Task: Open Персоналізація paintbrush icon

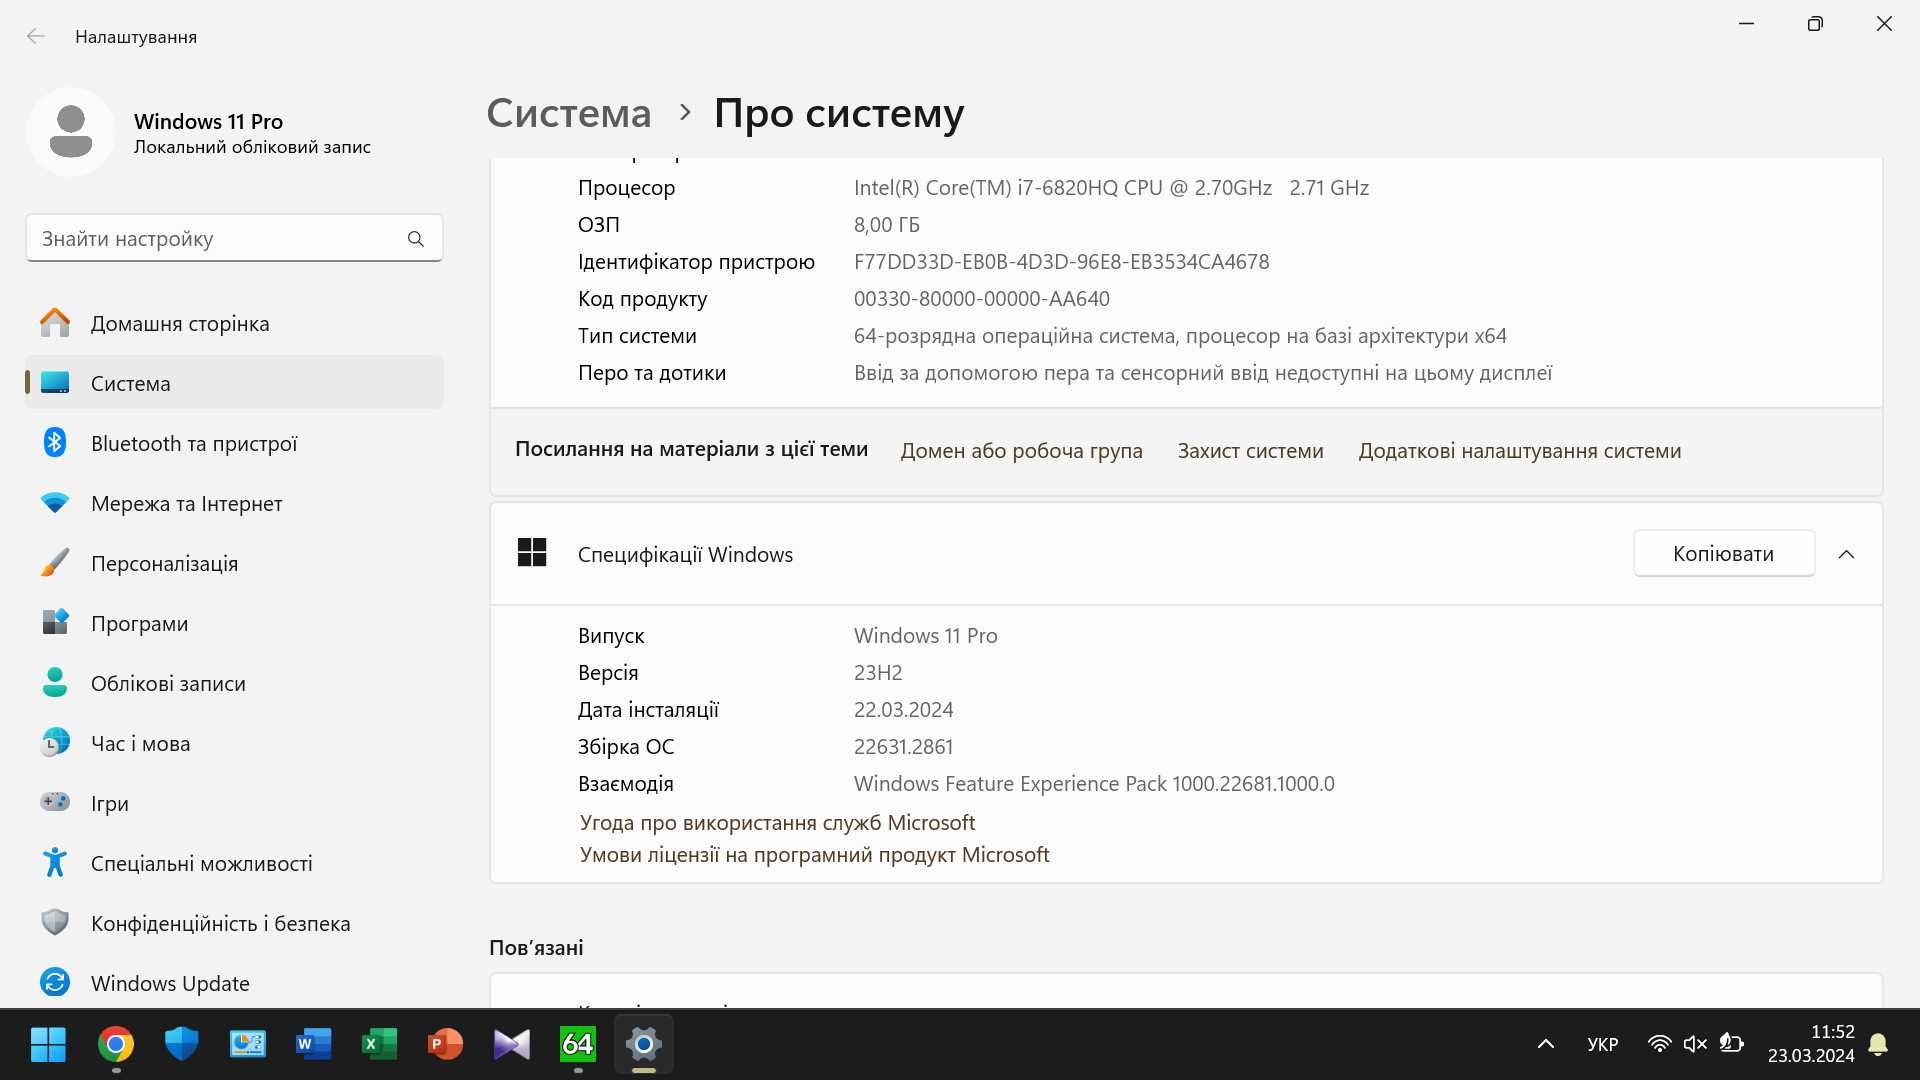Action: point(55,562)
